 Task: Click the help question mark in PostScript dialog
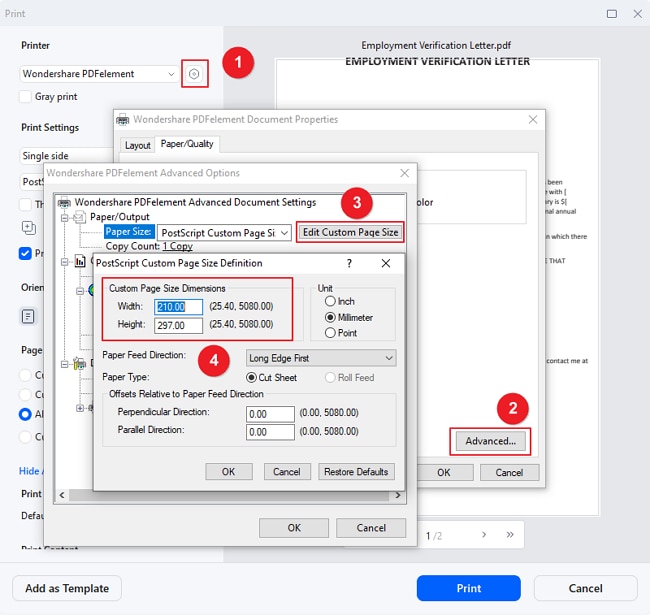click(349, 263)
